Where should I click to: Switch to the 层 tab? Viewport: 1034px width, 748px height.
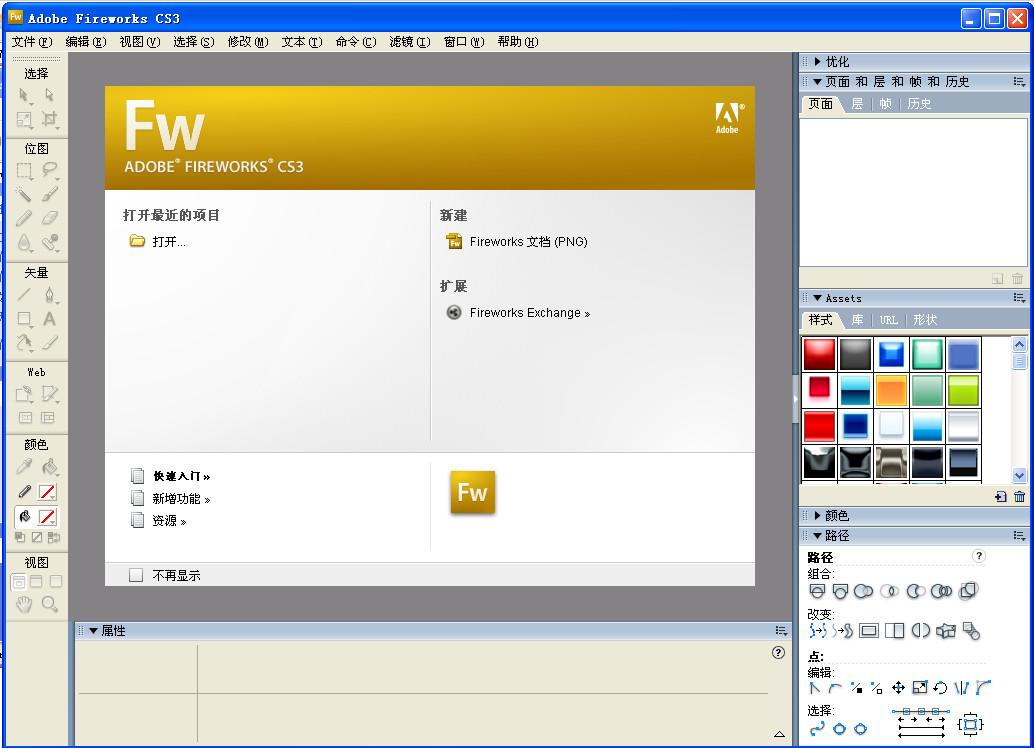857,104
